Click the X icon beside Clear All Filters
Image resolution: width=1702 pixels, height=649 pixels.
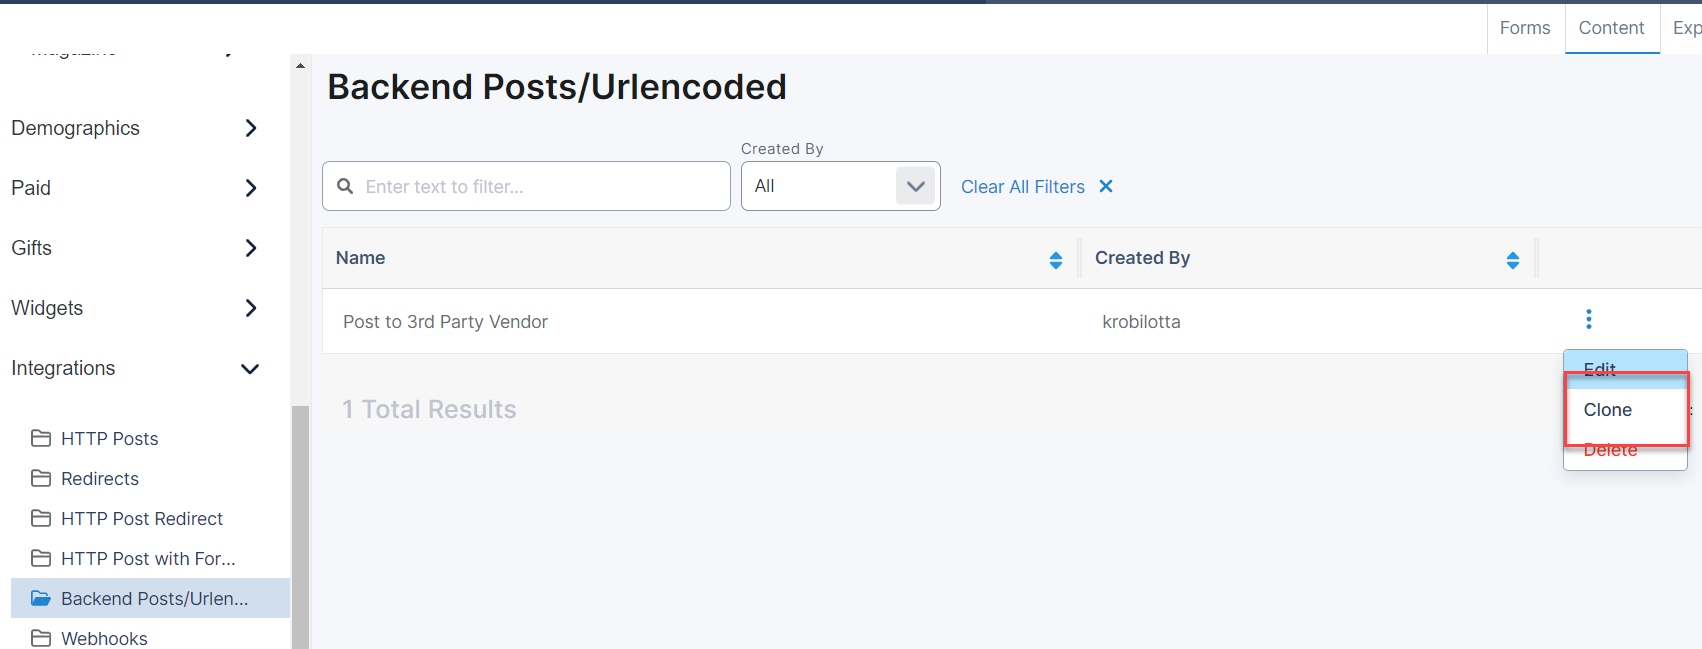1106,186
